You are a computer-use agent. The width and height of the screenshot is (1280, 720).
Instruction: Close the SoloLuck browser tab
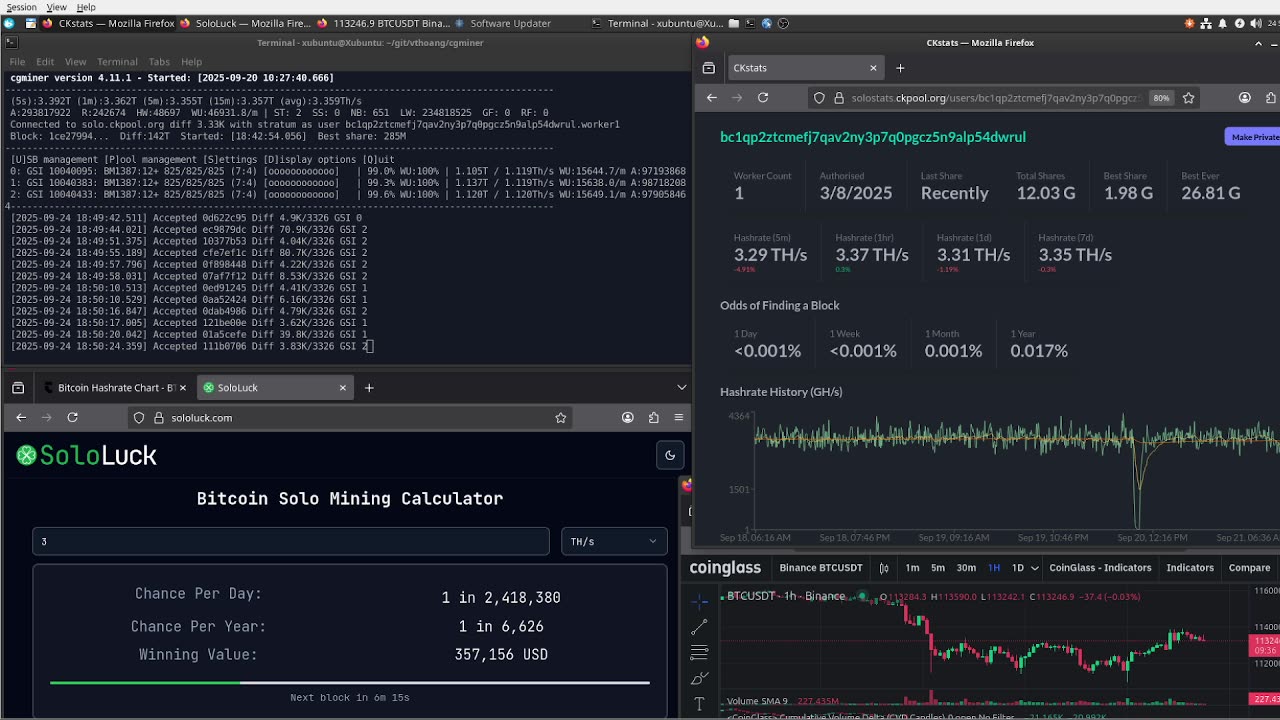342,388
